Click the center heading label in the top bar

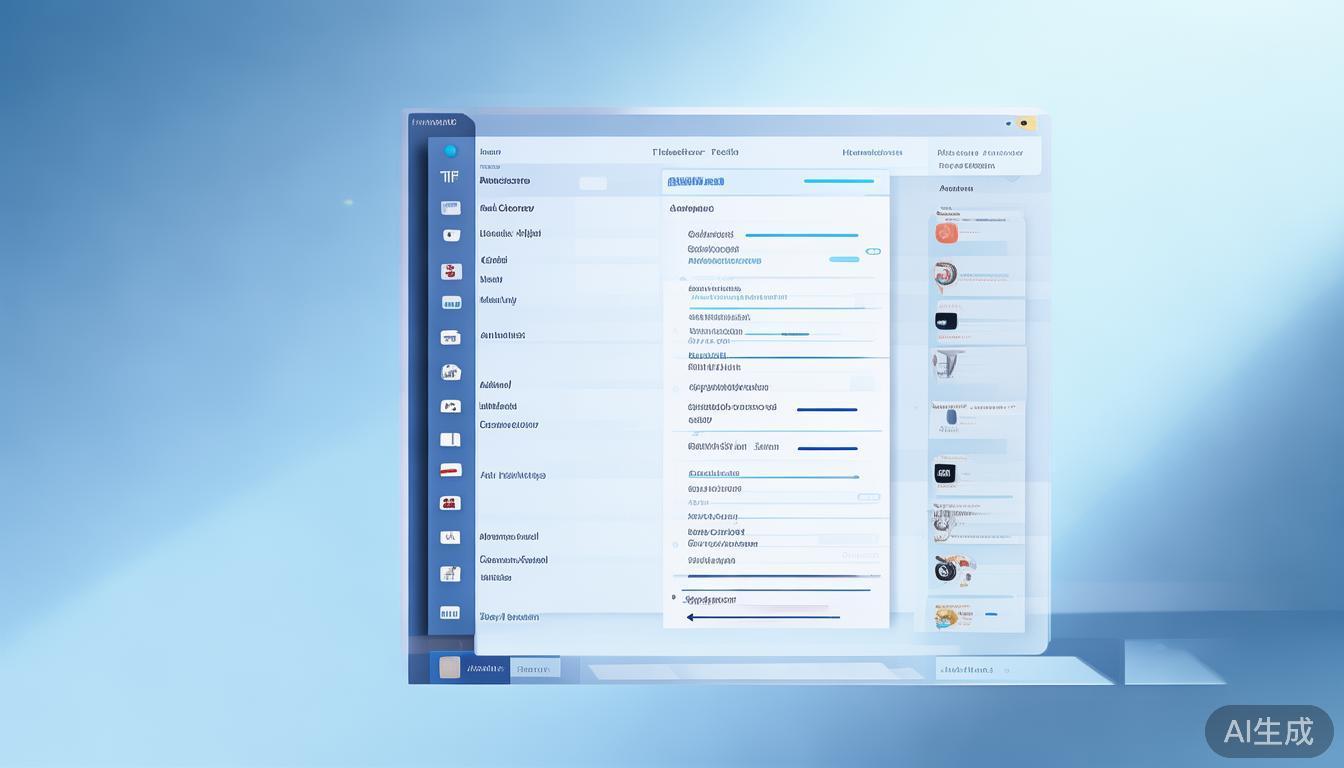point(695,153)
